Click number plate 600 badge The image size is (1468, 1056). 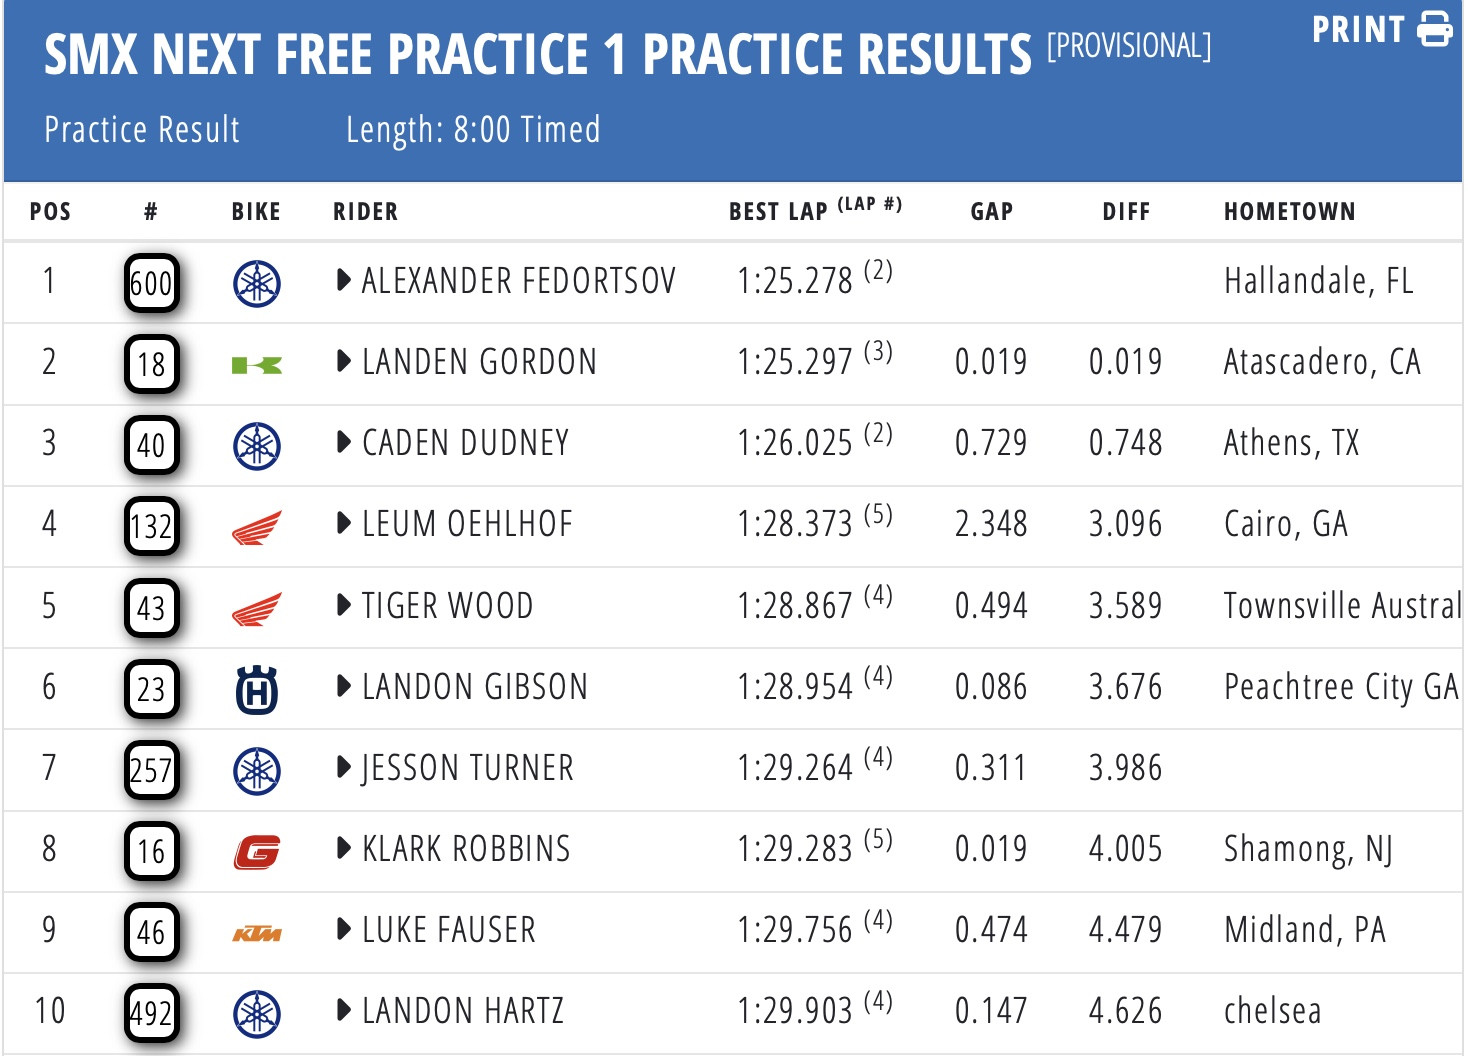pyautogui.click(x=152, y=284)
